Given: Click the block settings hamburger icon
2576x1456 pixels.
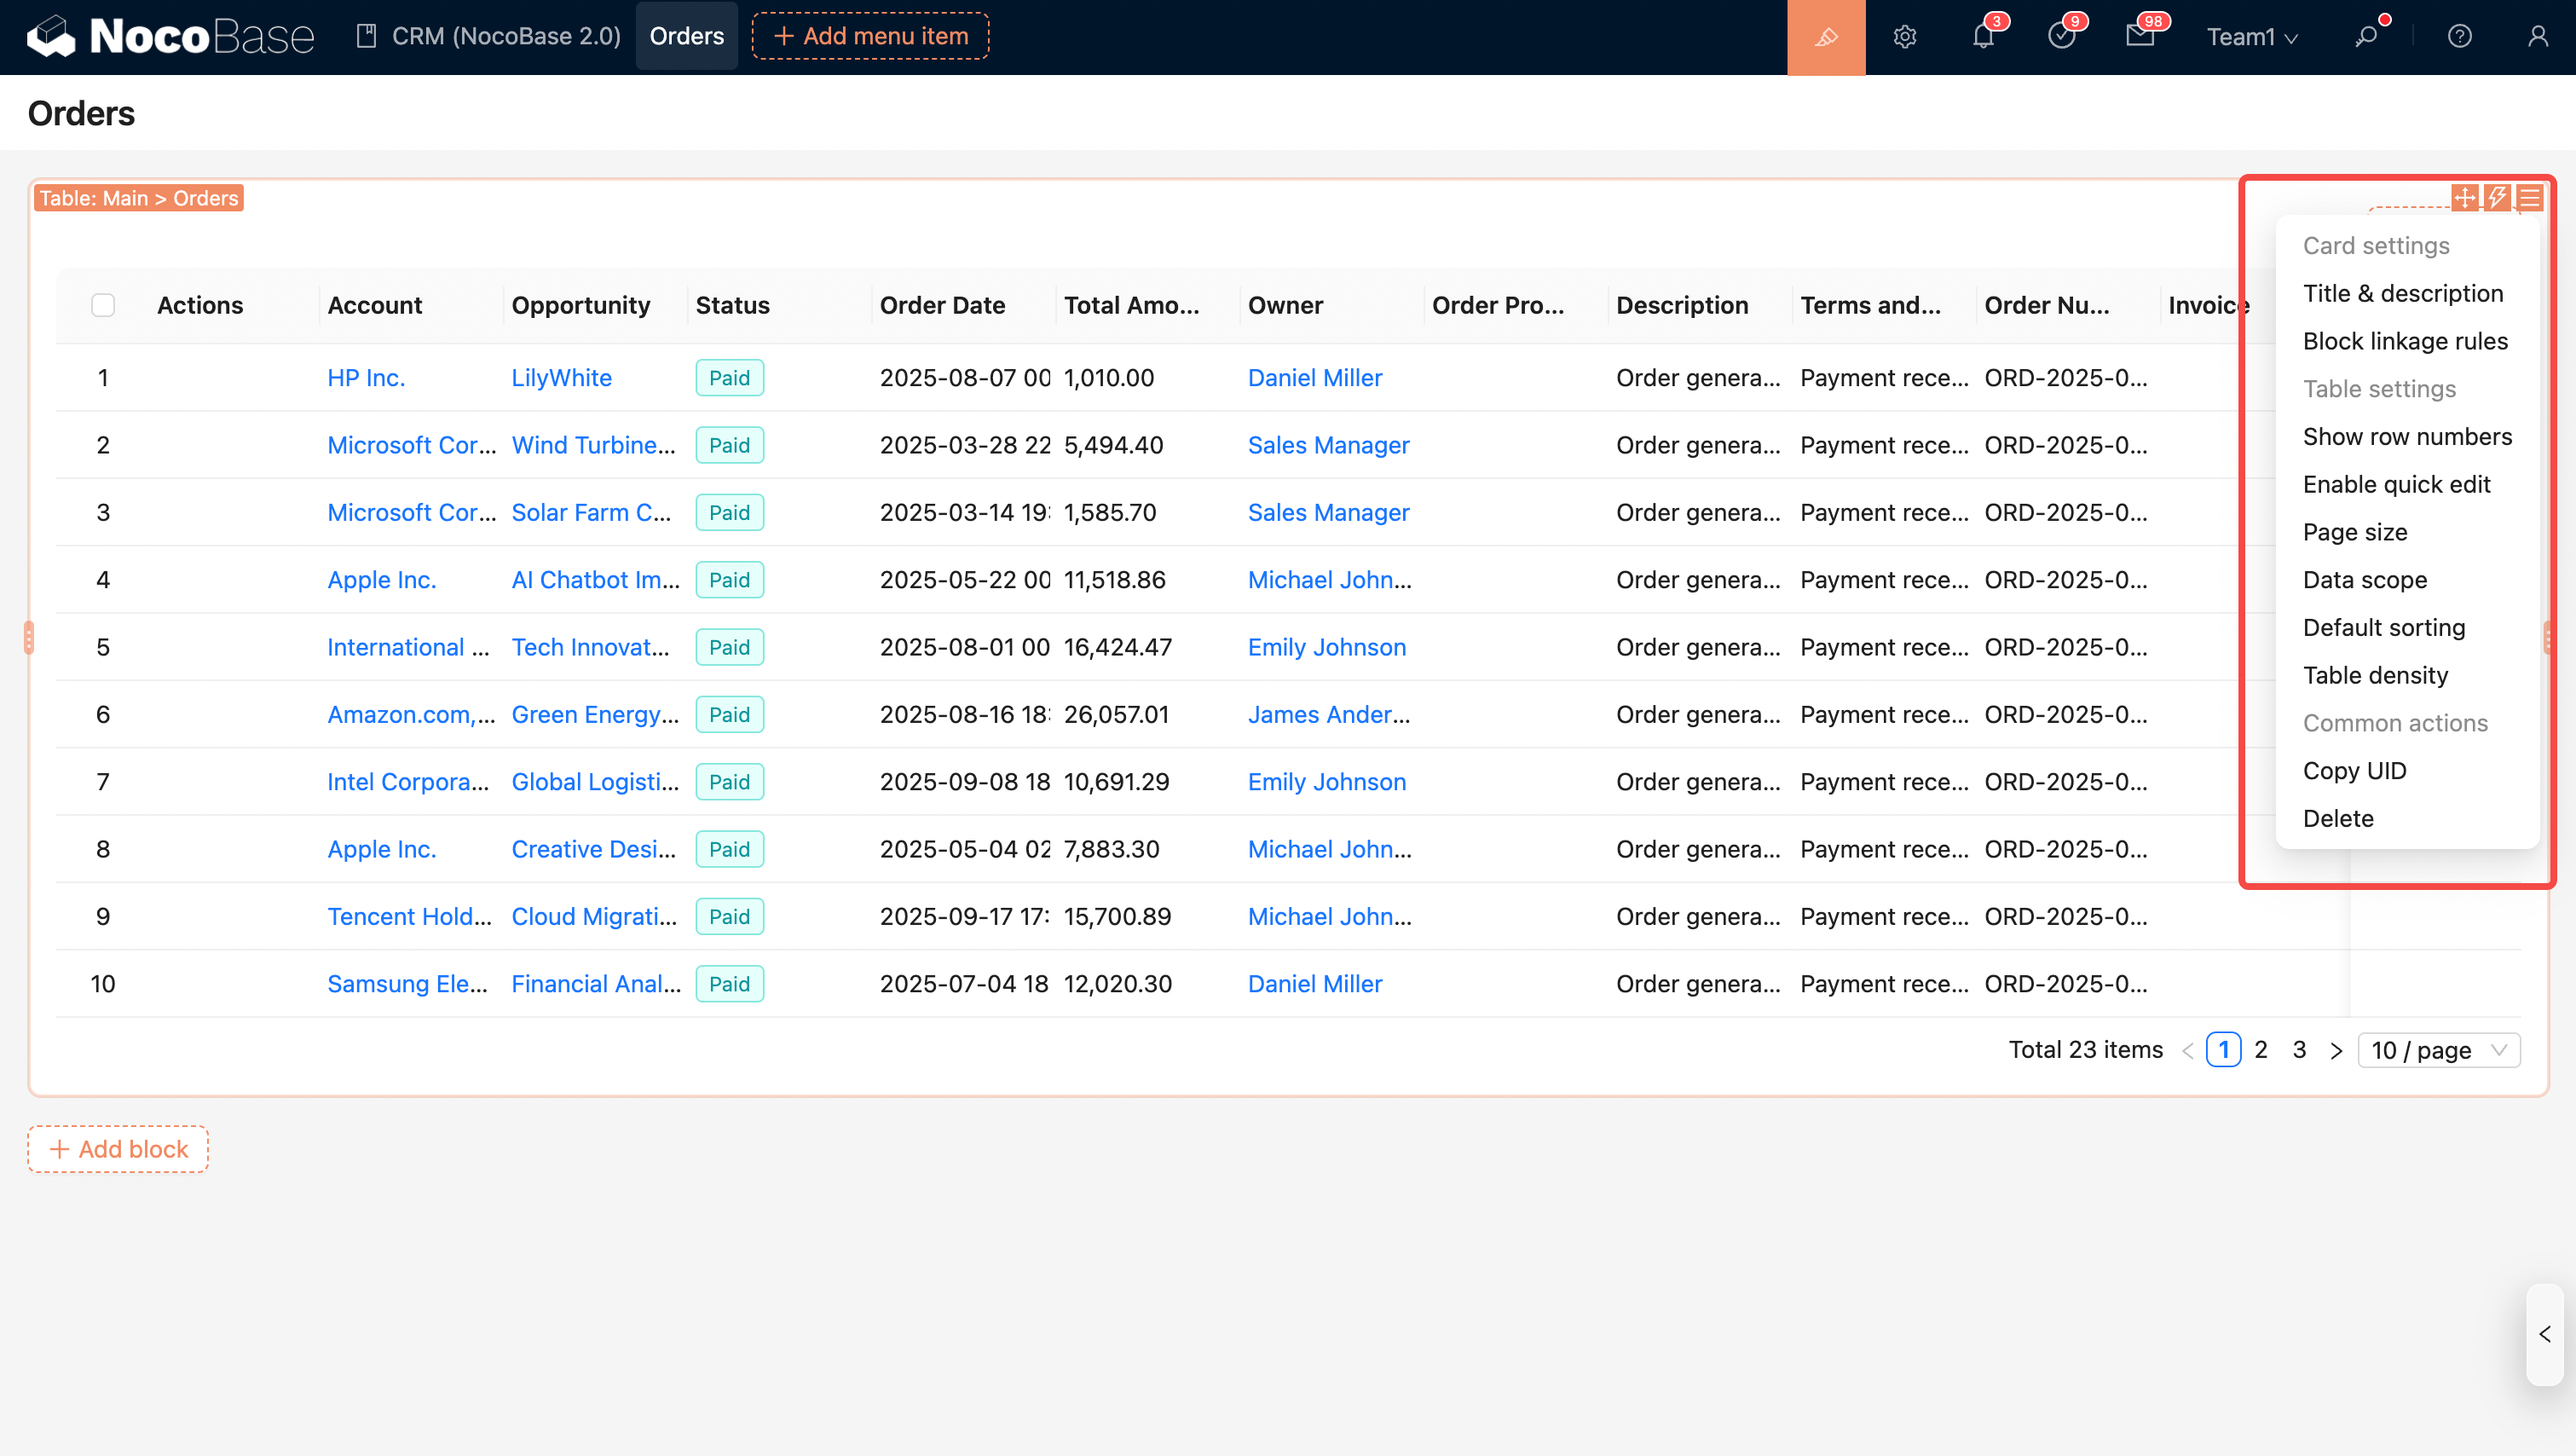Looking at the screenshot, I should [x=2529, y=197].
